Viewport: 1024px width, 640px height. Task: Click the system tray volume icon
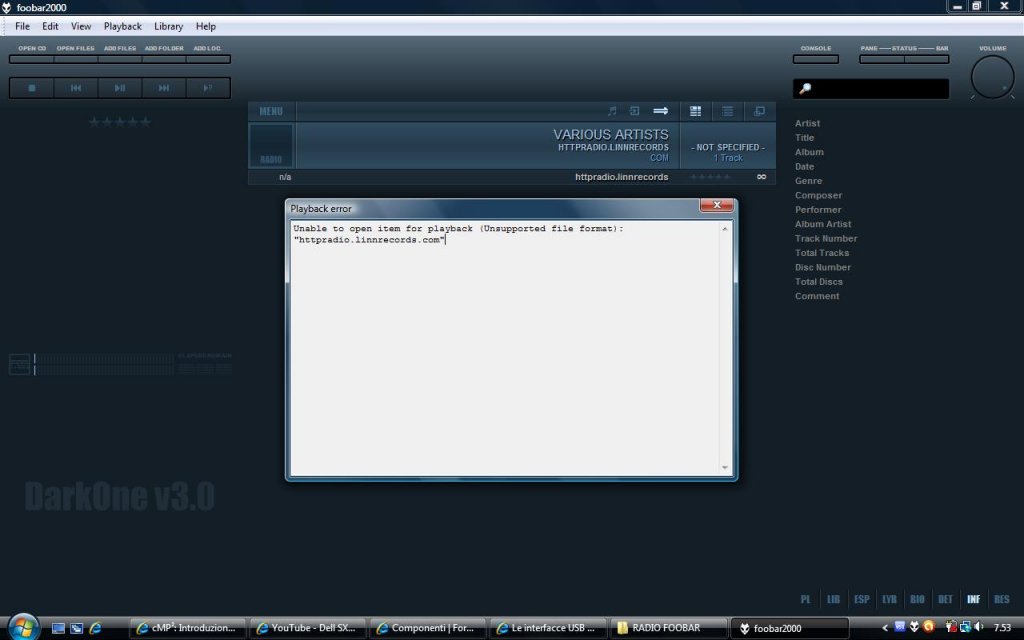(x=979, y=627)
